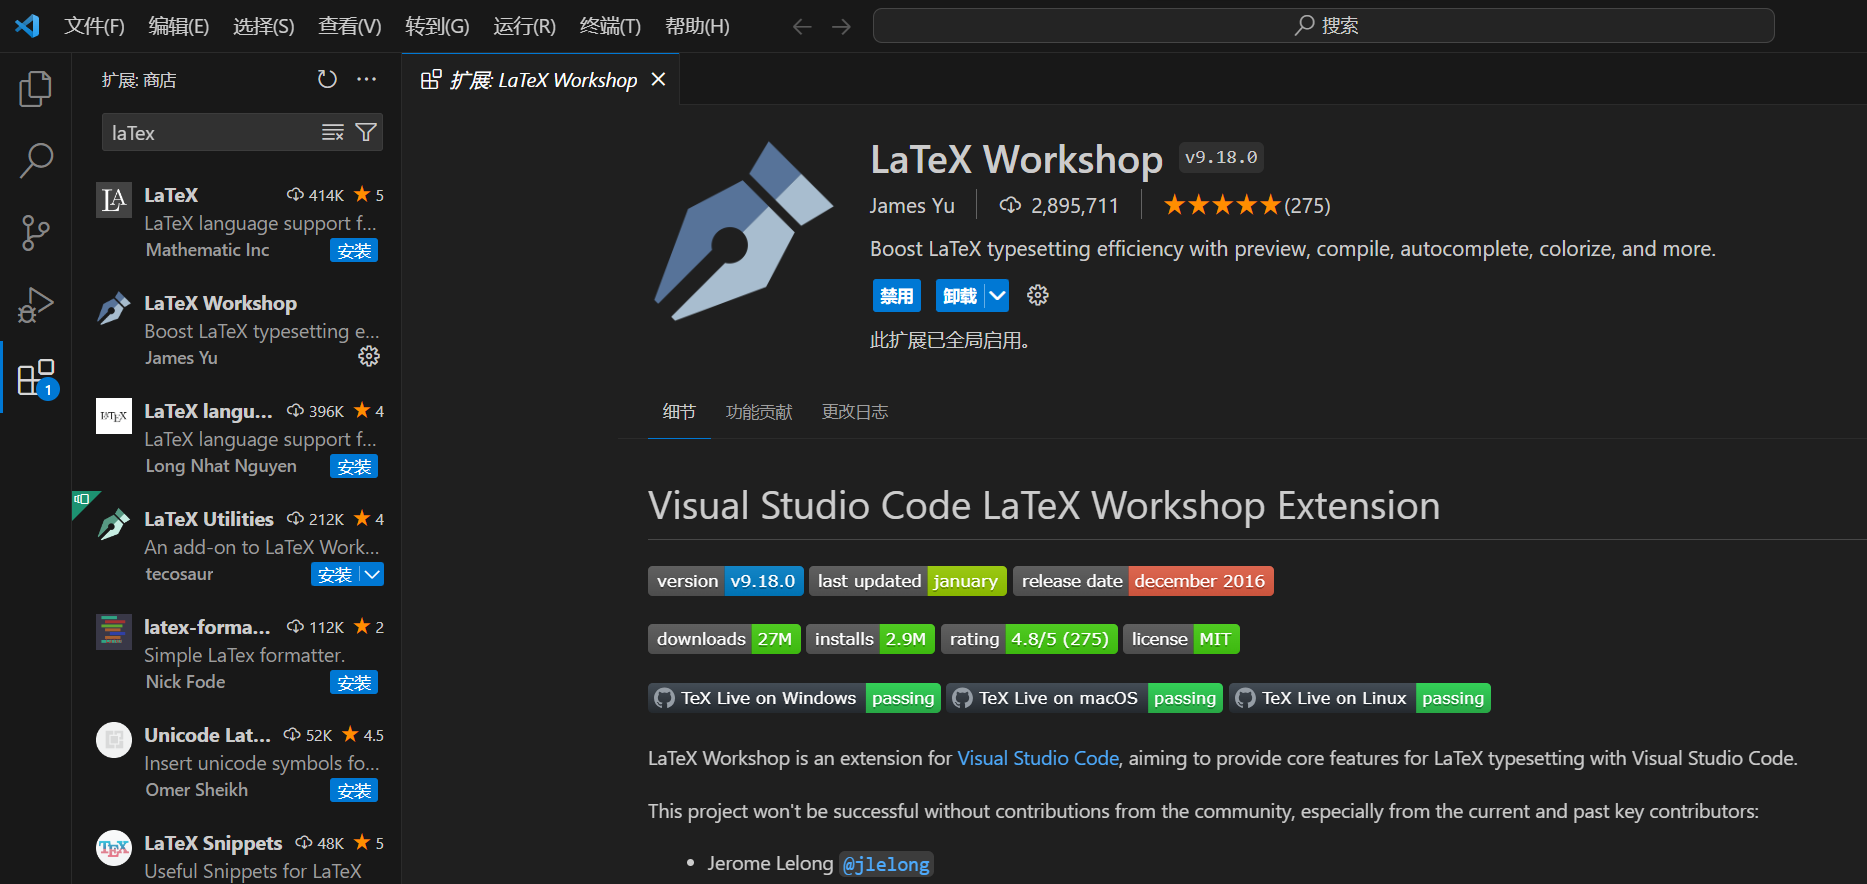Close the LaTeX Workshop extension tab
The width and height of the screenshot is (1867, 884).
658,79
